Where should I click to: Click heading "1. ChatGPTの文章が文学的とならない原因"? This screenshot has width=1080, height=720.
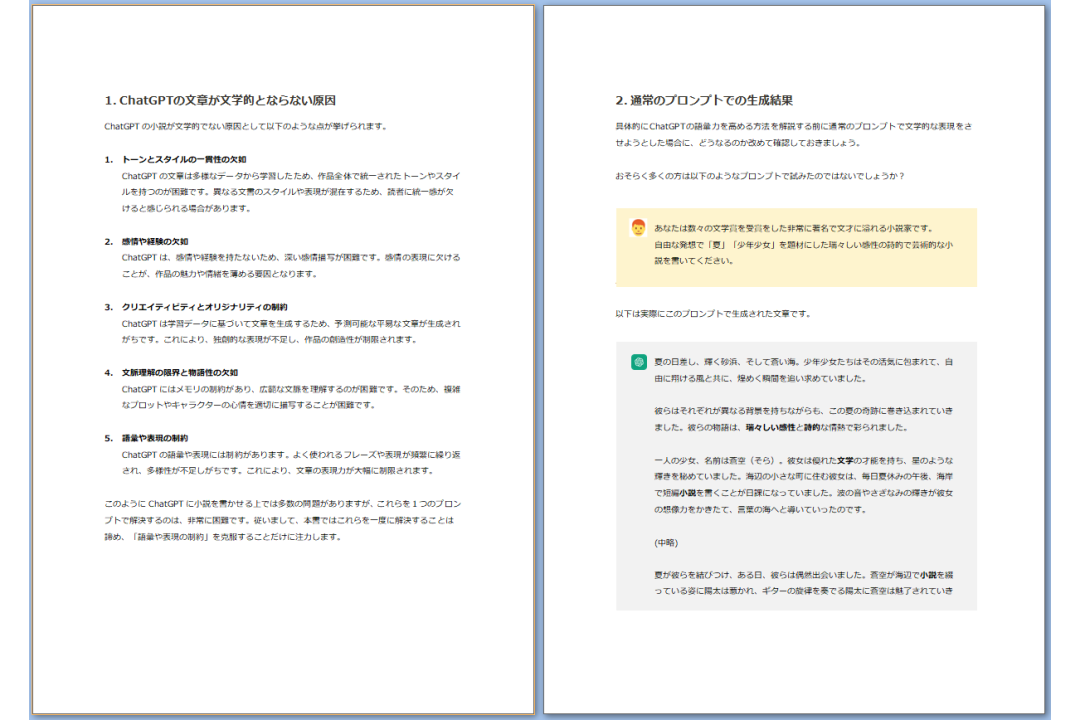[x=220, y=101]
